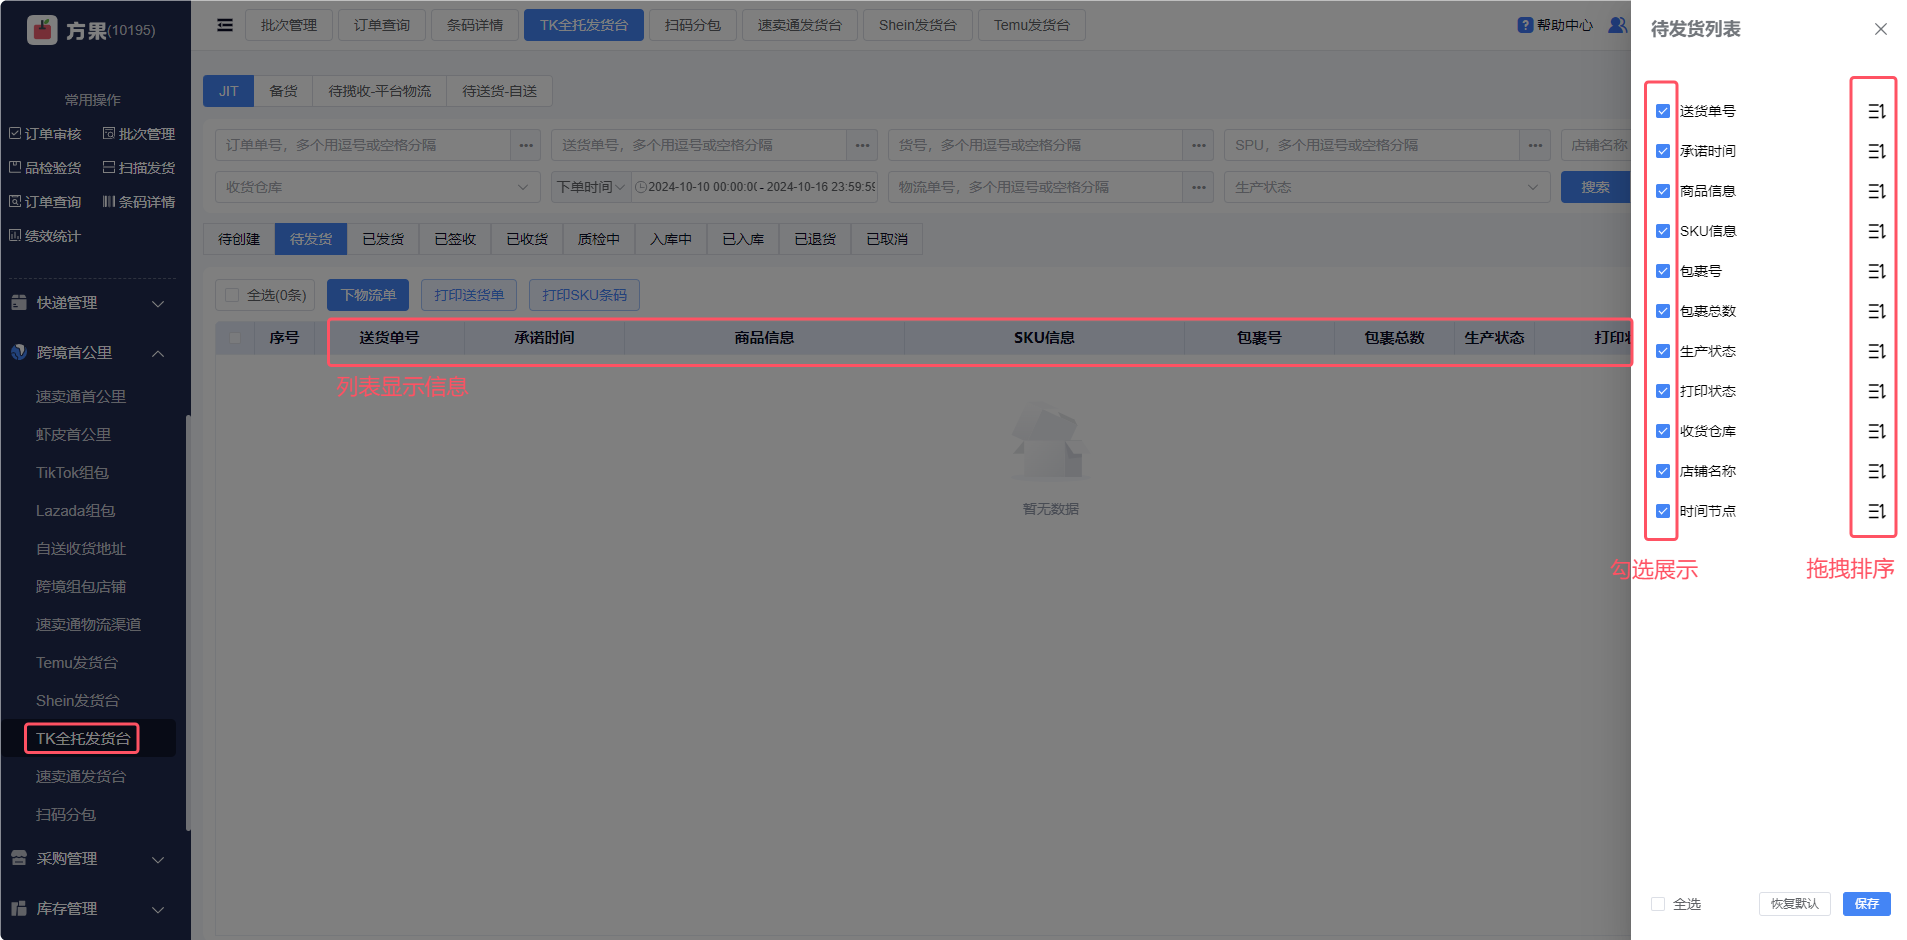Click the sort handle for 生产状态
This screenshot has width=1907, height=940.
pos(1877,351)
